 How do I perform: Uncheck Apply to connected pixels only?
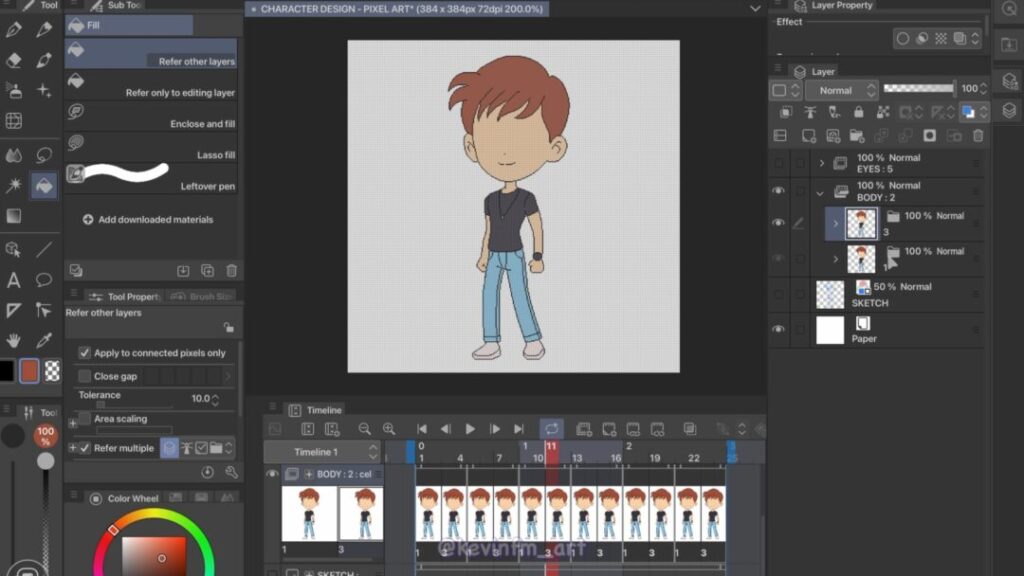click(85, 353)
